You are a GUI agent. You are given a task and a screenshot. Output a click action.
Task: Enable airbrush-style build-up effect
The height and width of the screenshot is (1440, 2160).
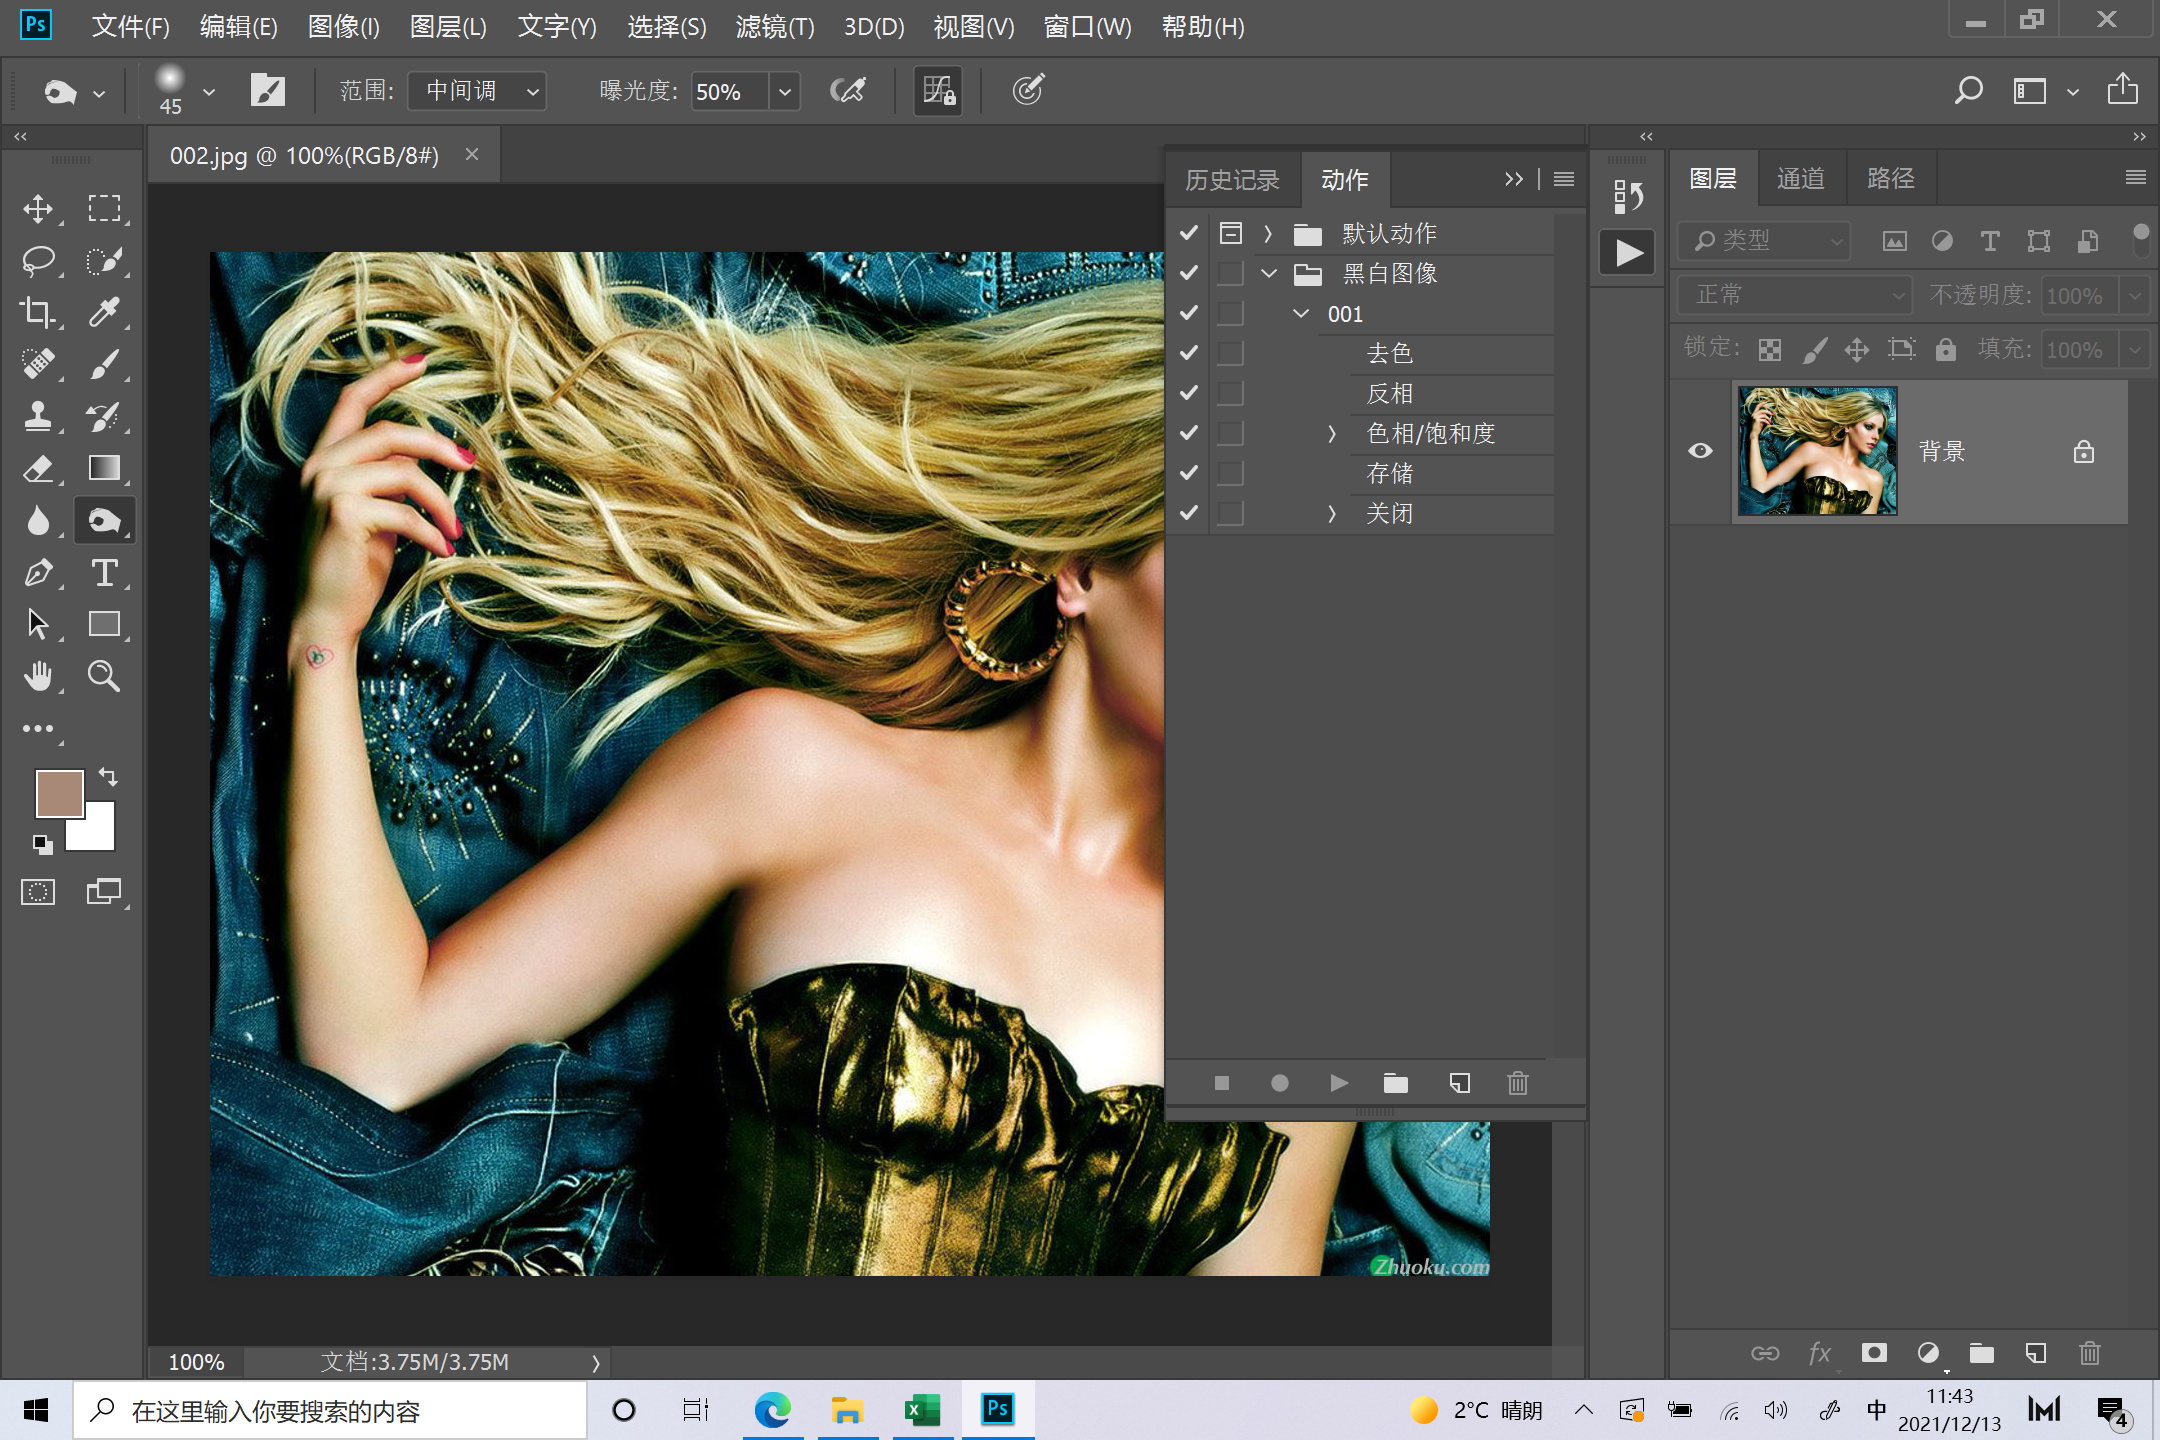849,91
